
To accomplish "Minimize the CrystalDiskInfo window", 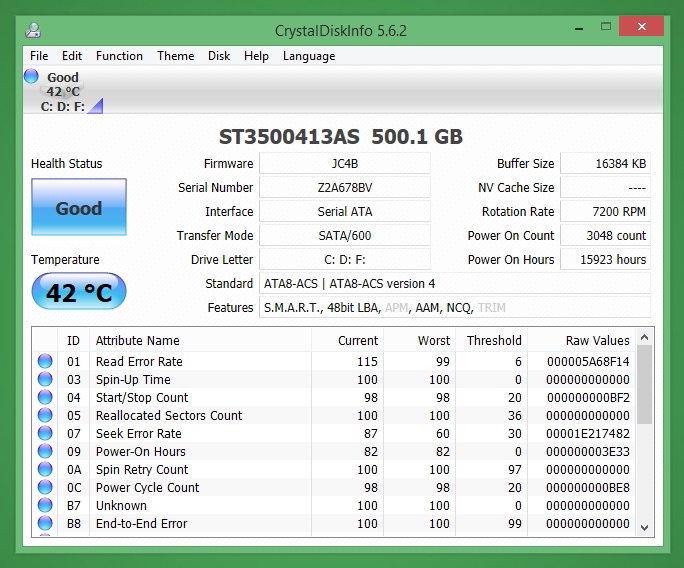I will pos(579,27).
